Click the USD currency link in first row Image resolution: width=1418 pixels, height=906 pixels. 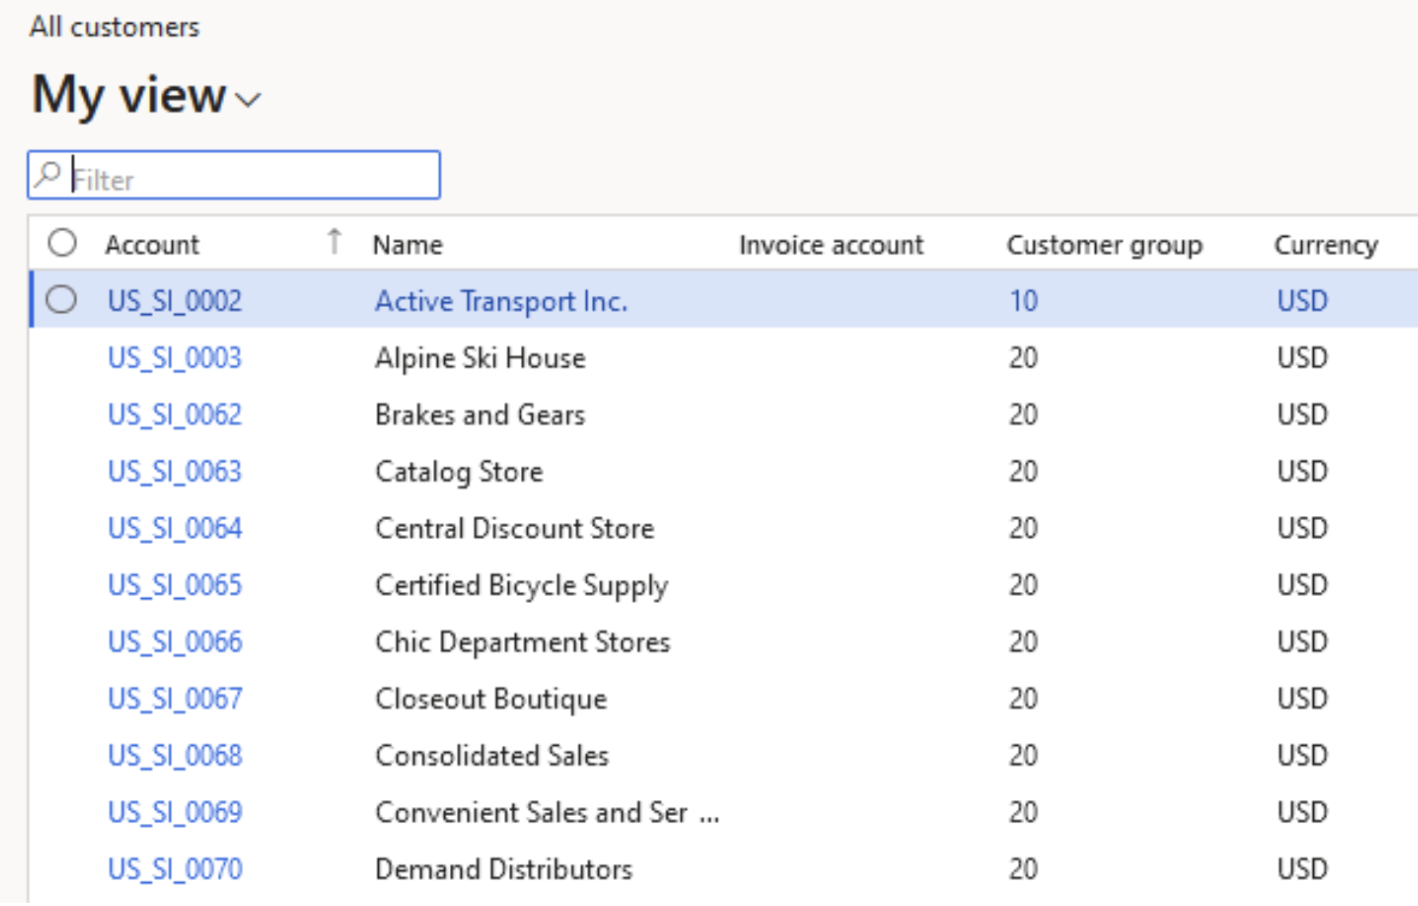(1302, 301)
